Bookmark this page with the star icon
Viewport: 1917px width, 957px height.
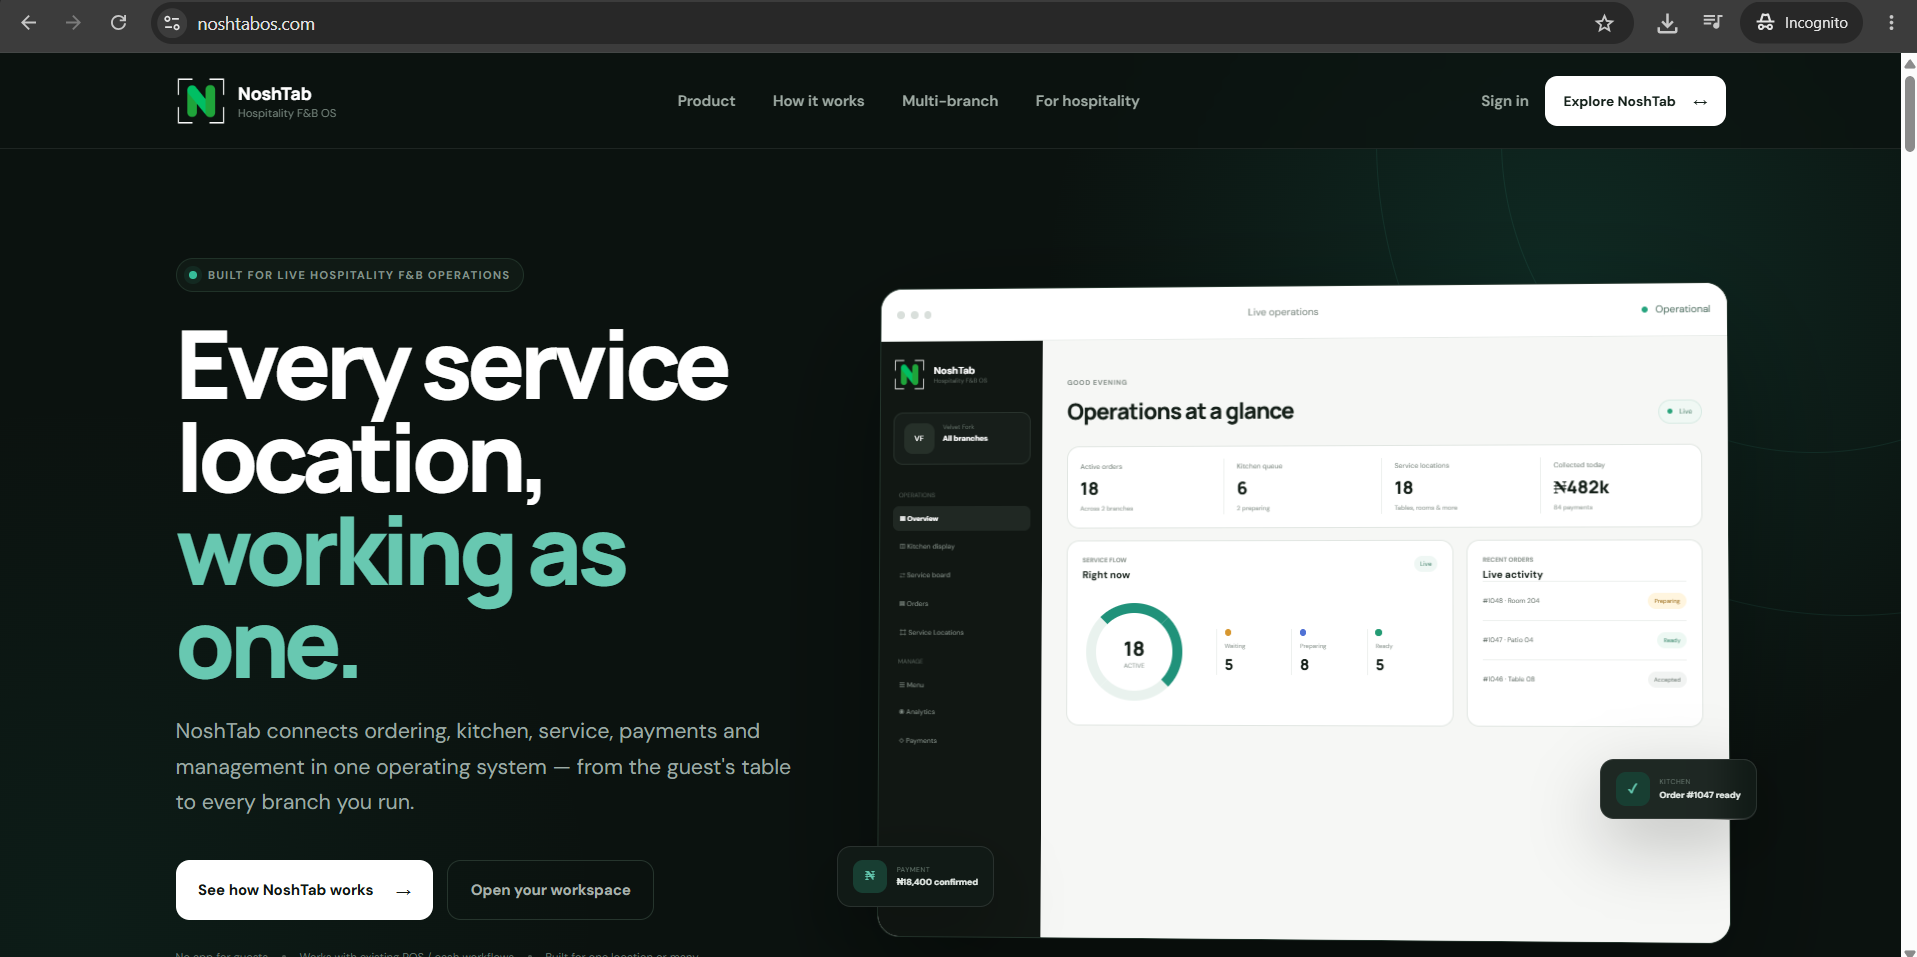pyautogui.click(x=1604, y=23)
